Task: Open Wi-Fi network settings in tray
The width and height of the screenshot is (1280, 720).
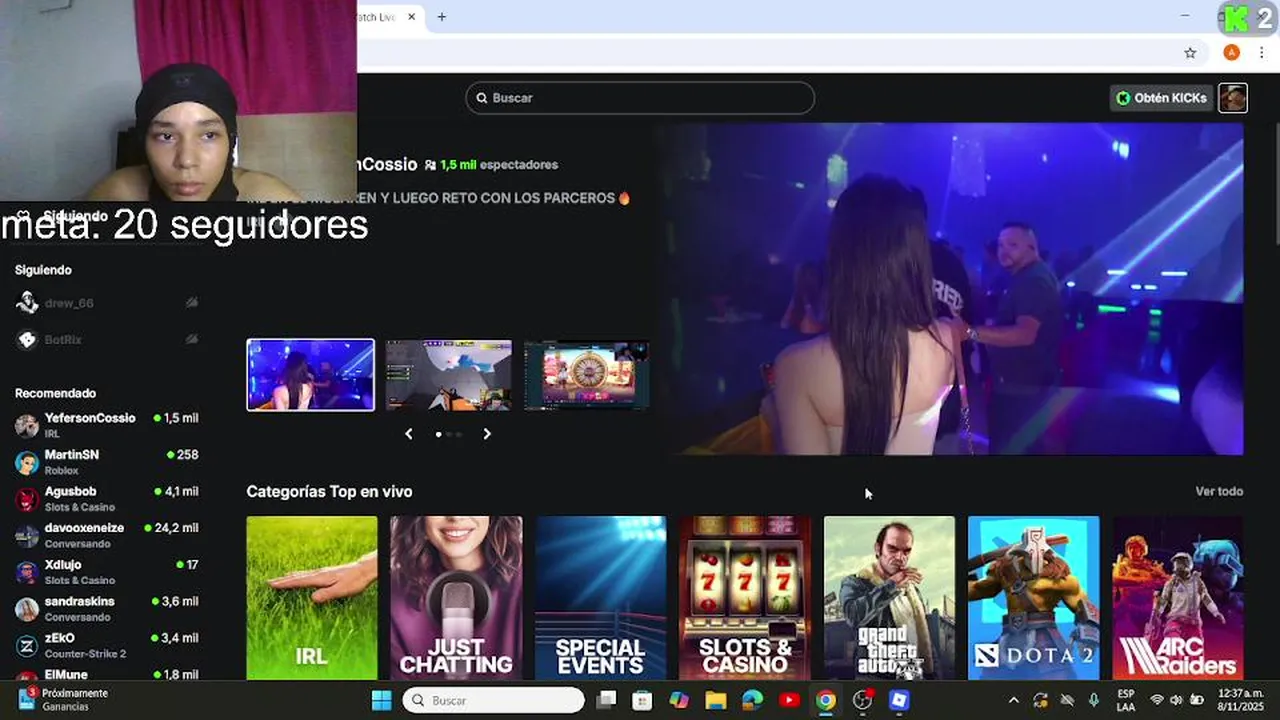Action: pos(1157,700)
